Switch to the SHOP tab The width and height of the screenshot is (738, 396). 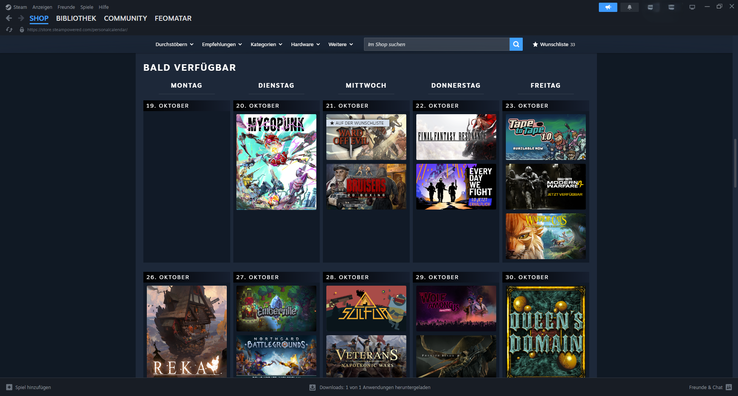(x=39, y=18)
